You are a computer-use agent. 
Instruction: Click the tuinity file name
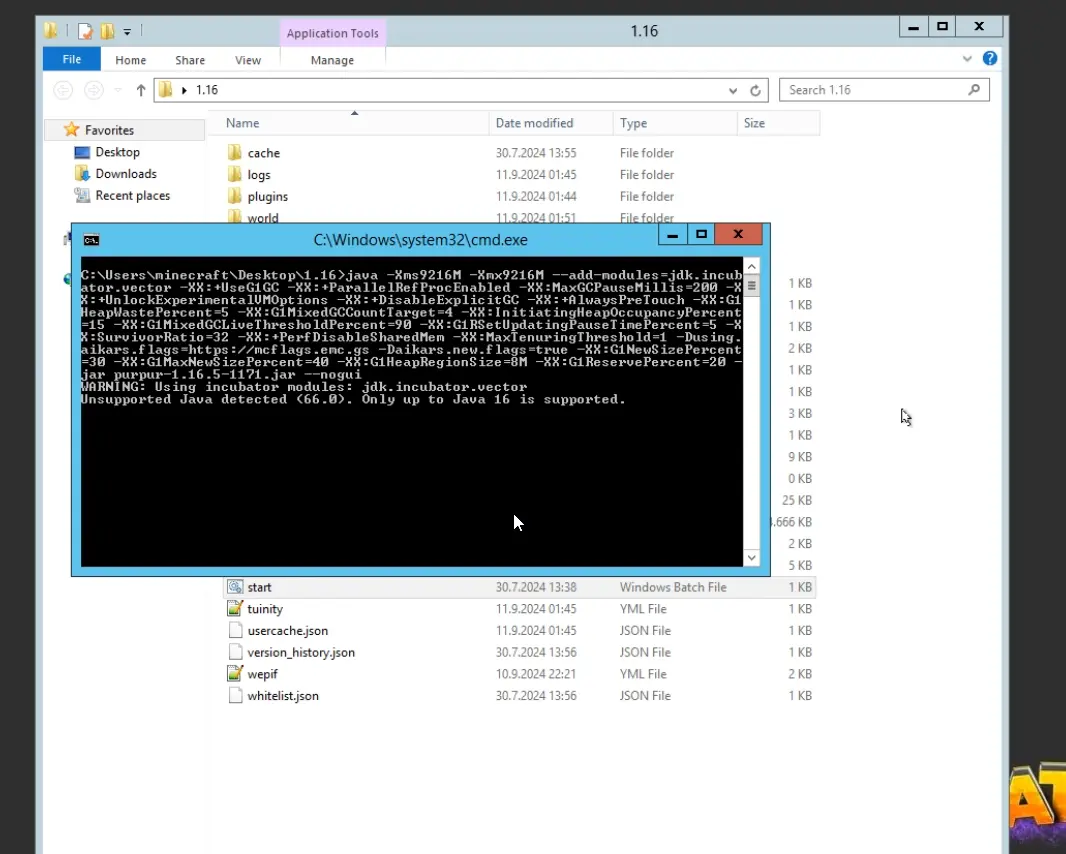264,609
